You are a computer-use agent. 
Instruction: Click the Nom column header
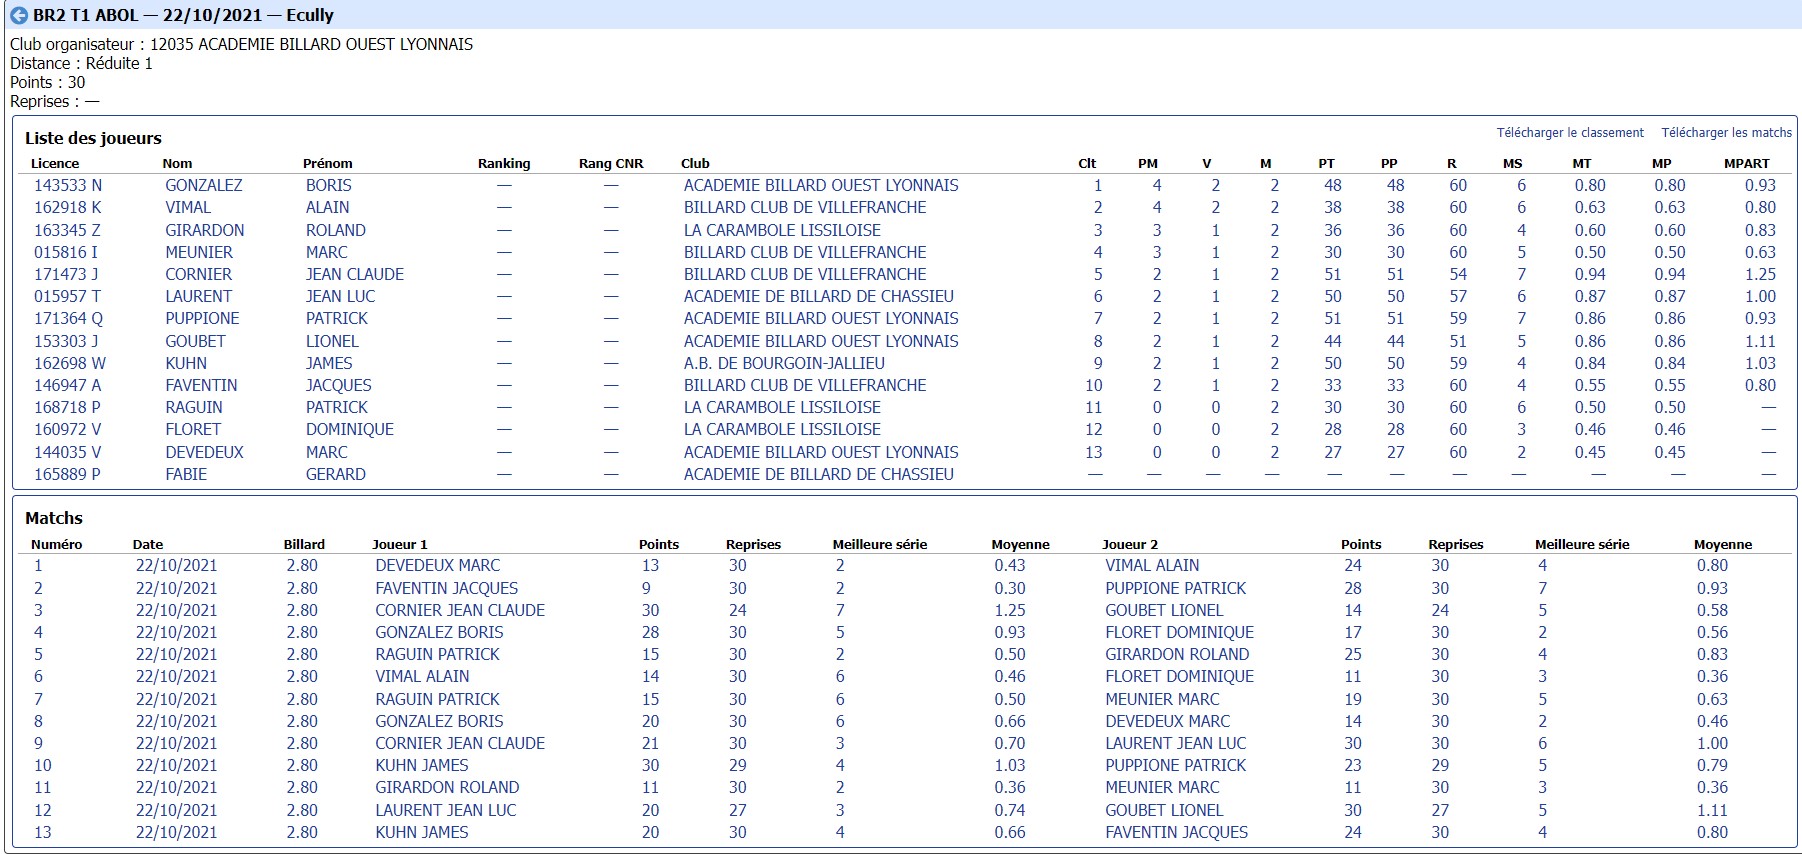[x=177, y=163]
